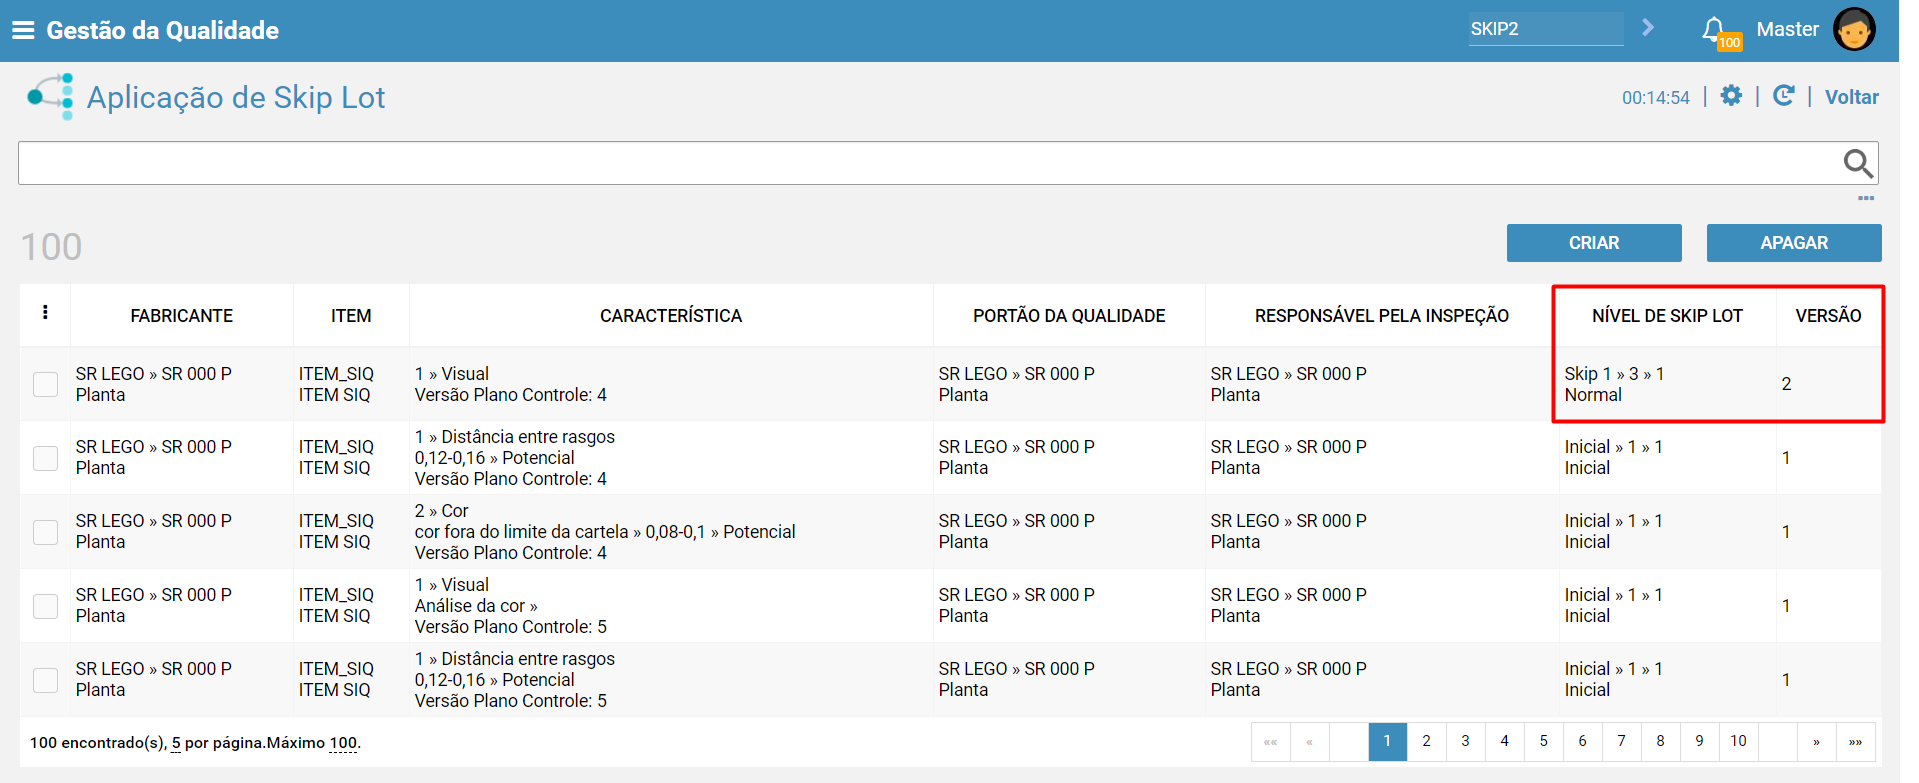The width and height of the screenshot is (1919, 783).
Task: Sort by NÍVEL DE SKIP LOT column header
Action: tap(1667, 316)
